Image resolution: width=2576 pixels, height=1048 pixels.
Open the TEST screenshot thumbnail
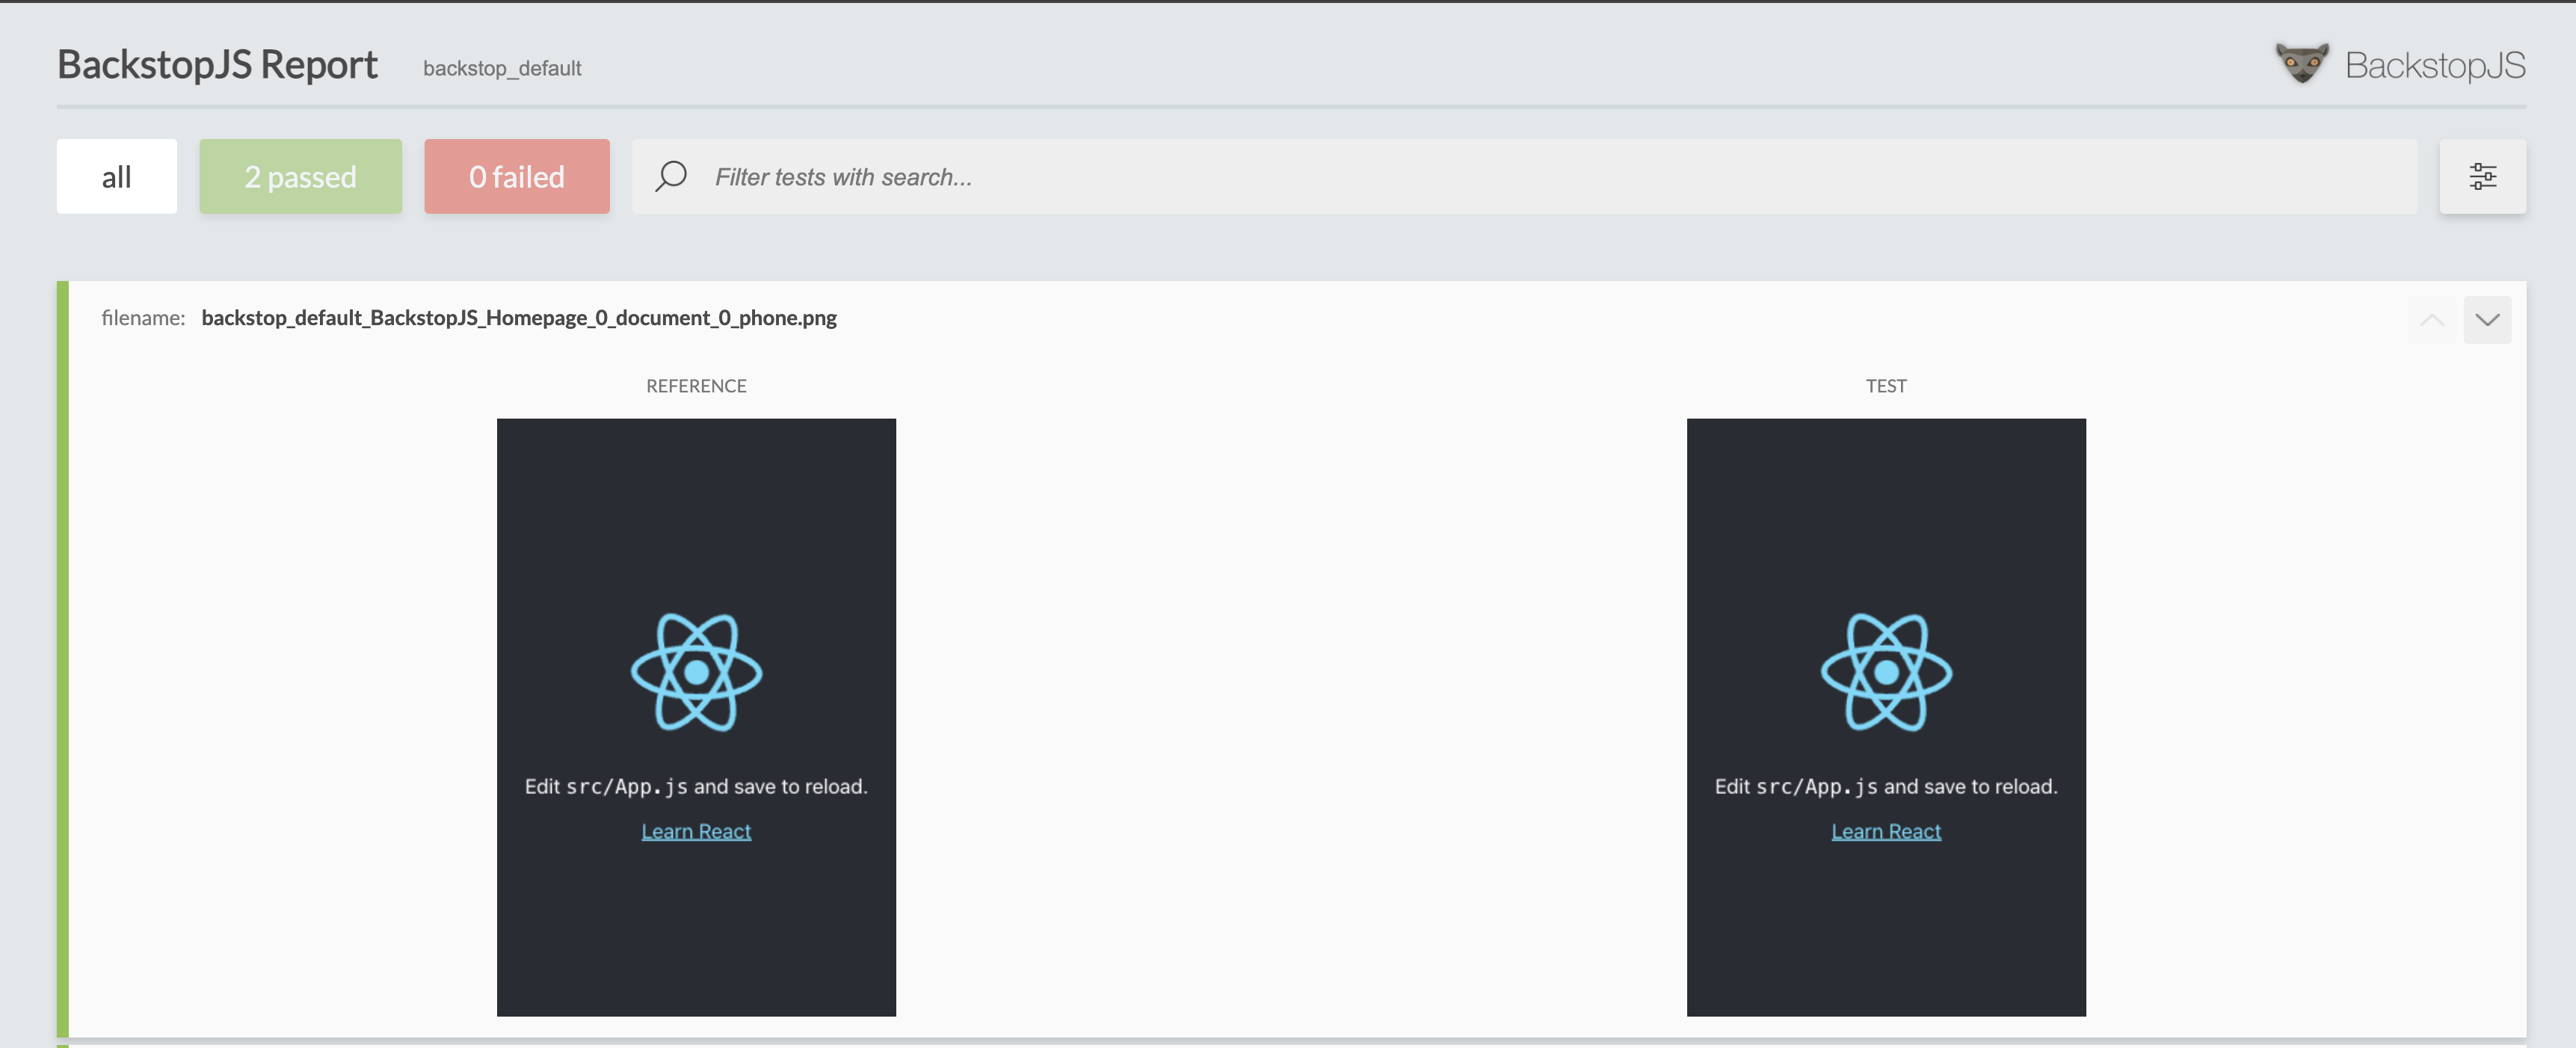coord(1886,717)
